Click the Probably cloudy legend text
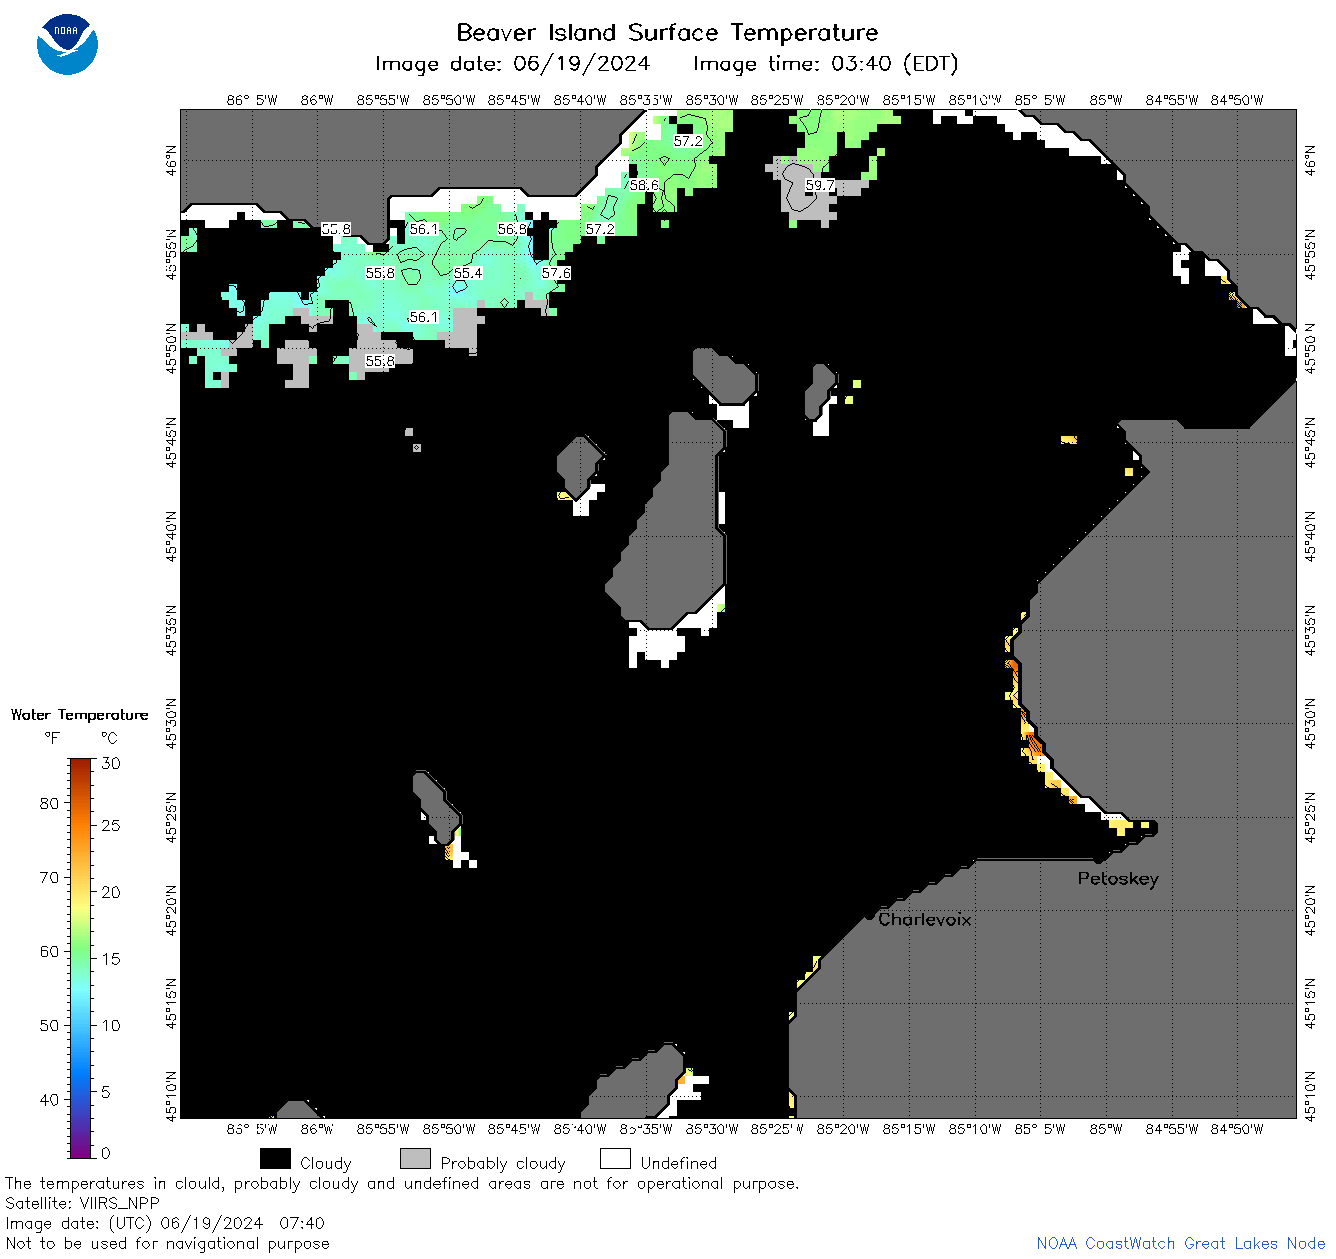The height and width of the screenshot is (1259, 1336). point(503,1163)
